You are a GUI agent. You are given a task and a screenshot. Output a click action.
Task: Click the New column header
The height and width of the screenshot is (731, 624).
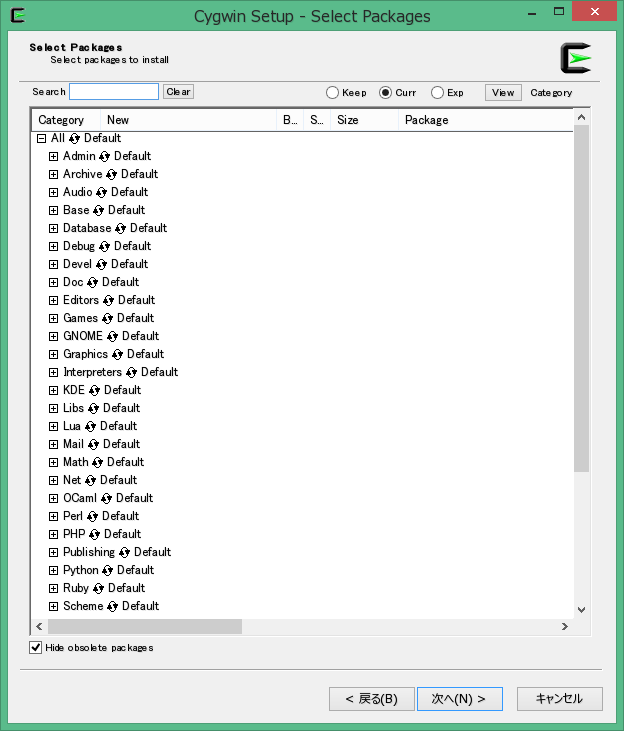pos(188,120)
